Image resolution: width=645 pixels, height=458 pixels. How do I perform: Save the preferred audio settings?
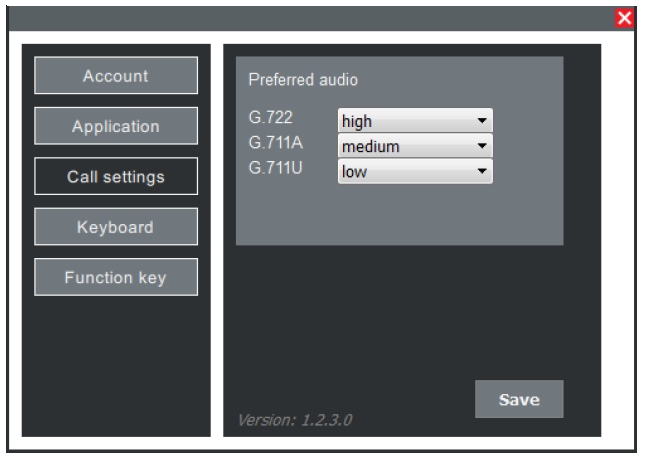pyautogui.click(x=519, y=399)
